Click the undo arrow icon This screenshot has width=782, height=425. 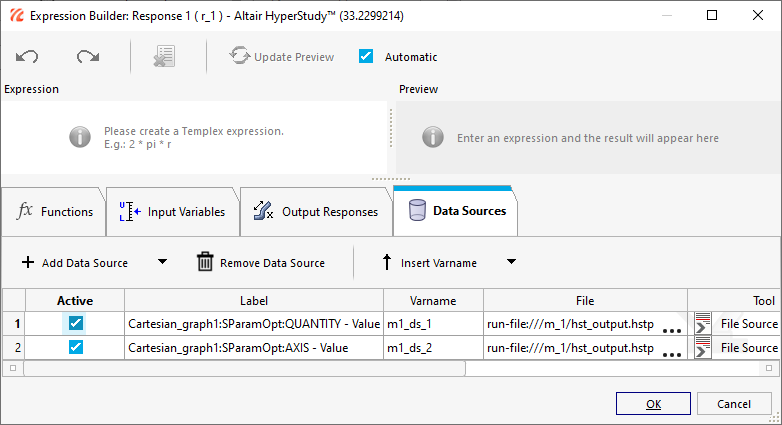pos(27,57)
